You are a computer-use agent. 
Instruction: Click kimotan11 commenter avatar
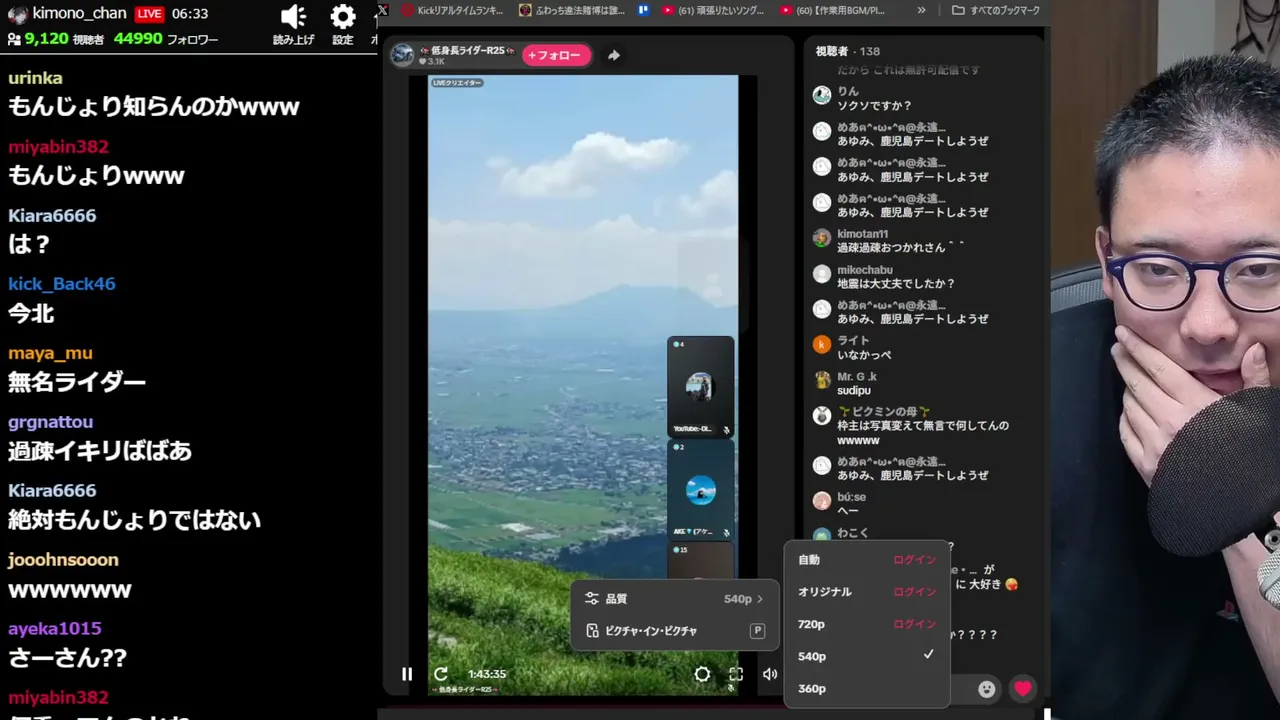tap(822, 238)
